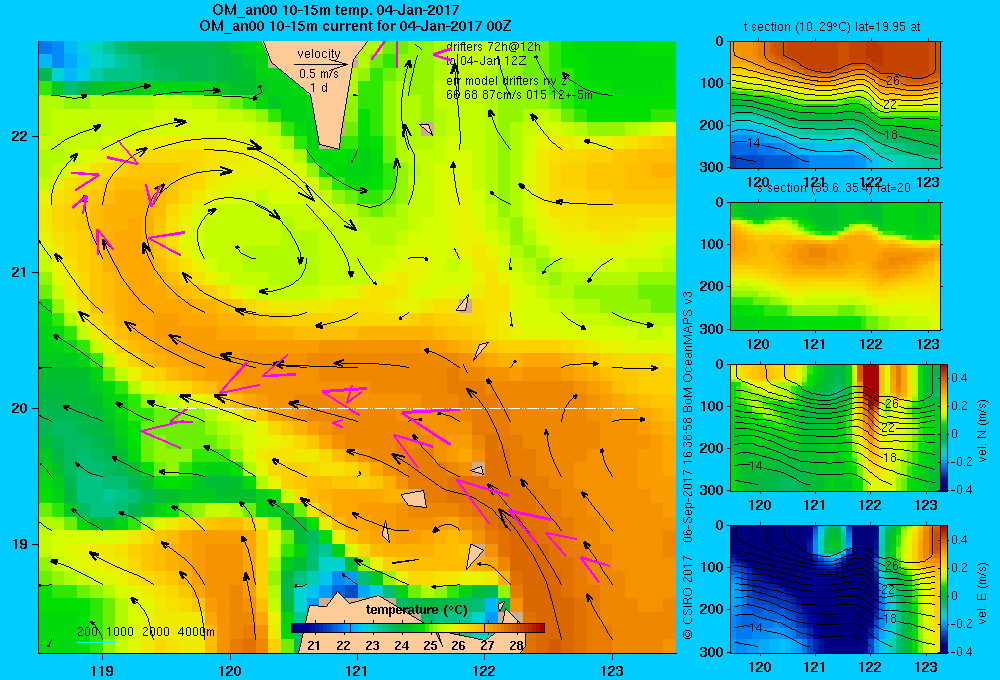Click latitude label '22' on main map axis
The width and height of the screenshot is (1000, 680).
[19, 136]
